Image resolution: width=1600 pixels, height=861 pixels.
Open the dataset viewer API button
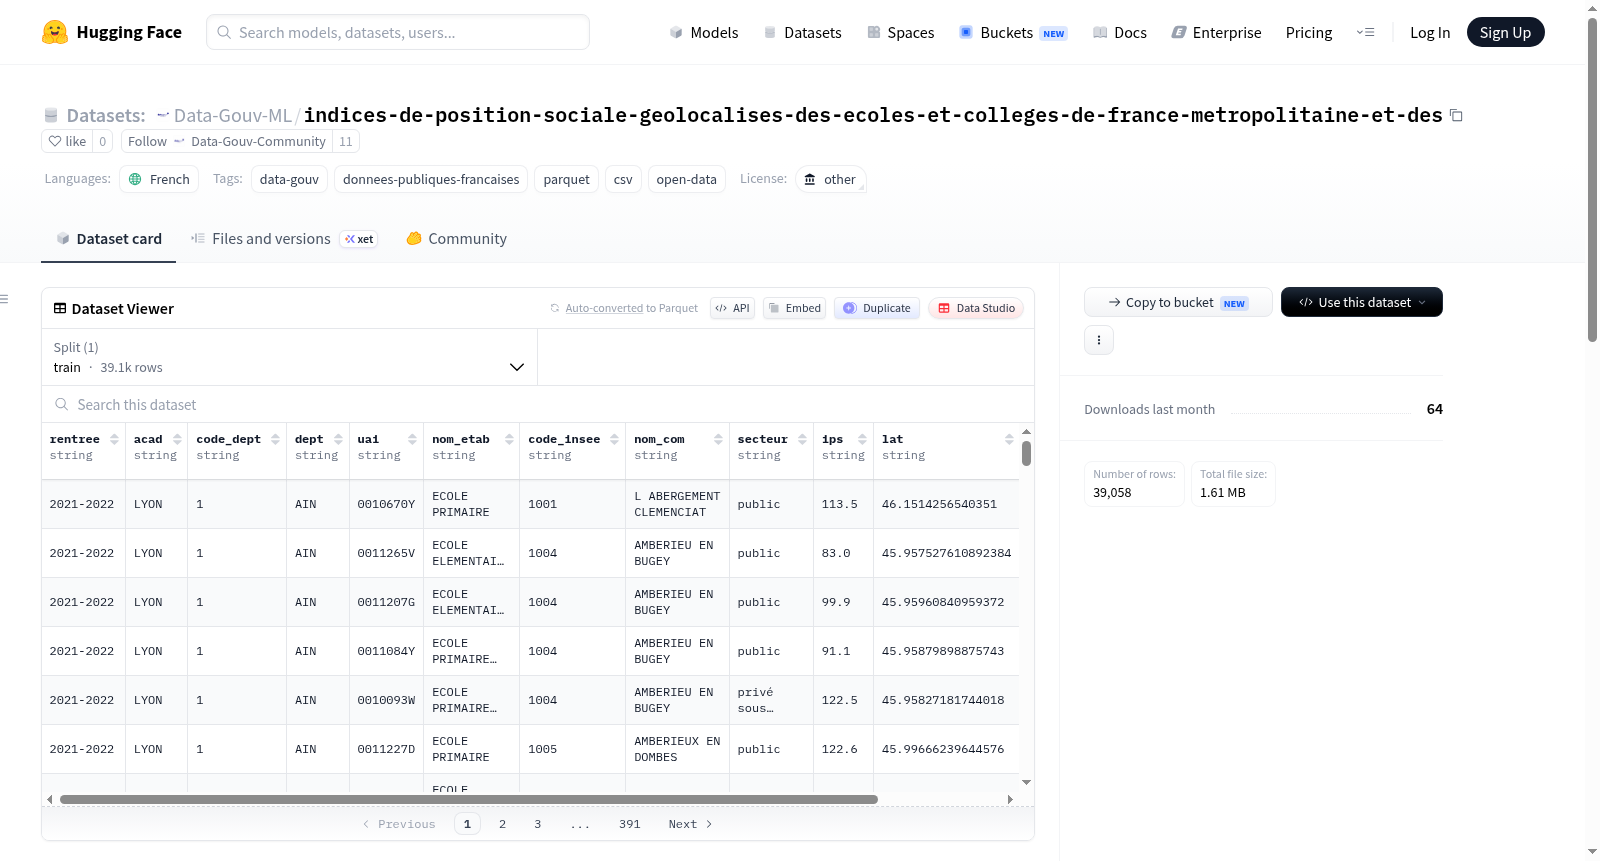pos(732,308)
